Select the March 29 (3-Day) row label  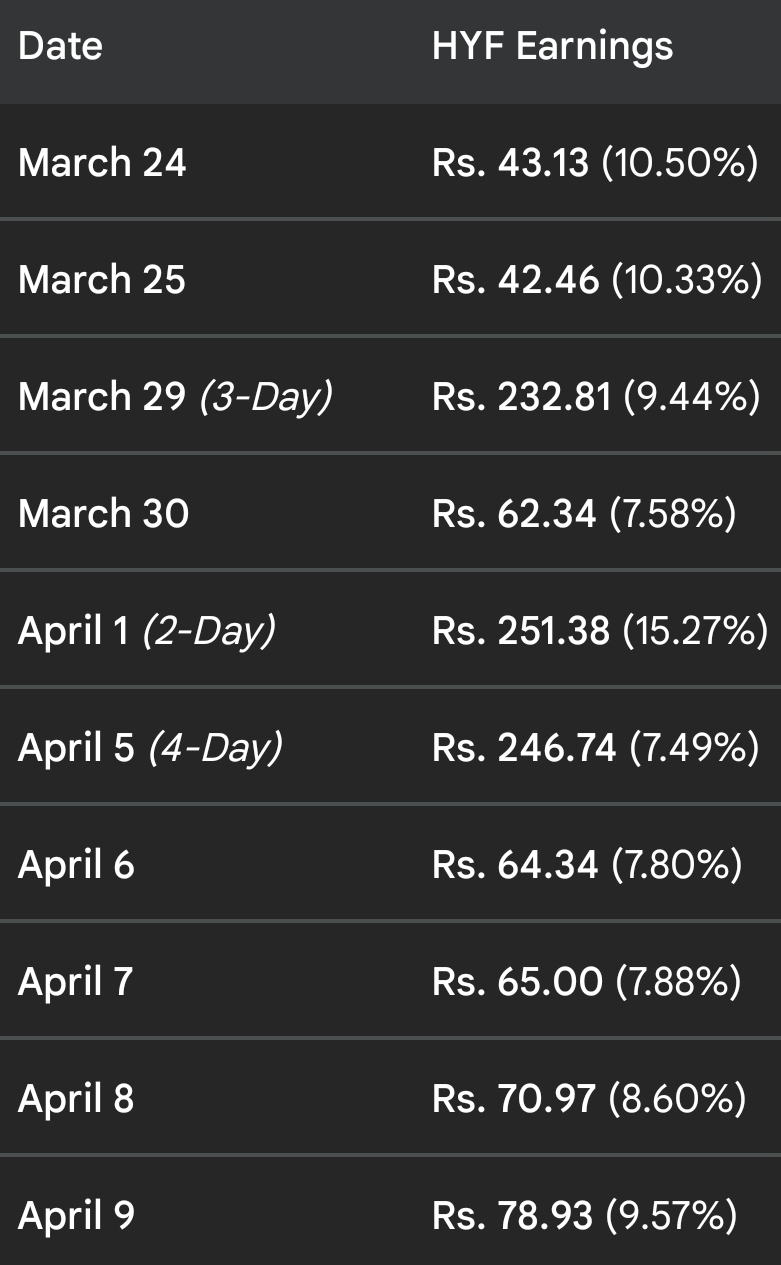tap(175, 396)
